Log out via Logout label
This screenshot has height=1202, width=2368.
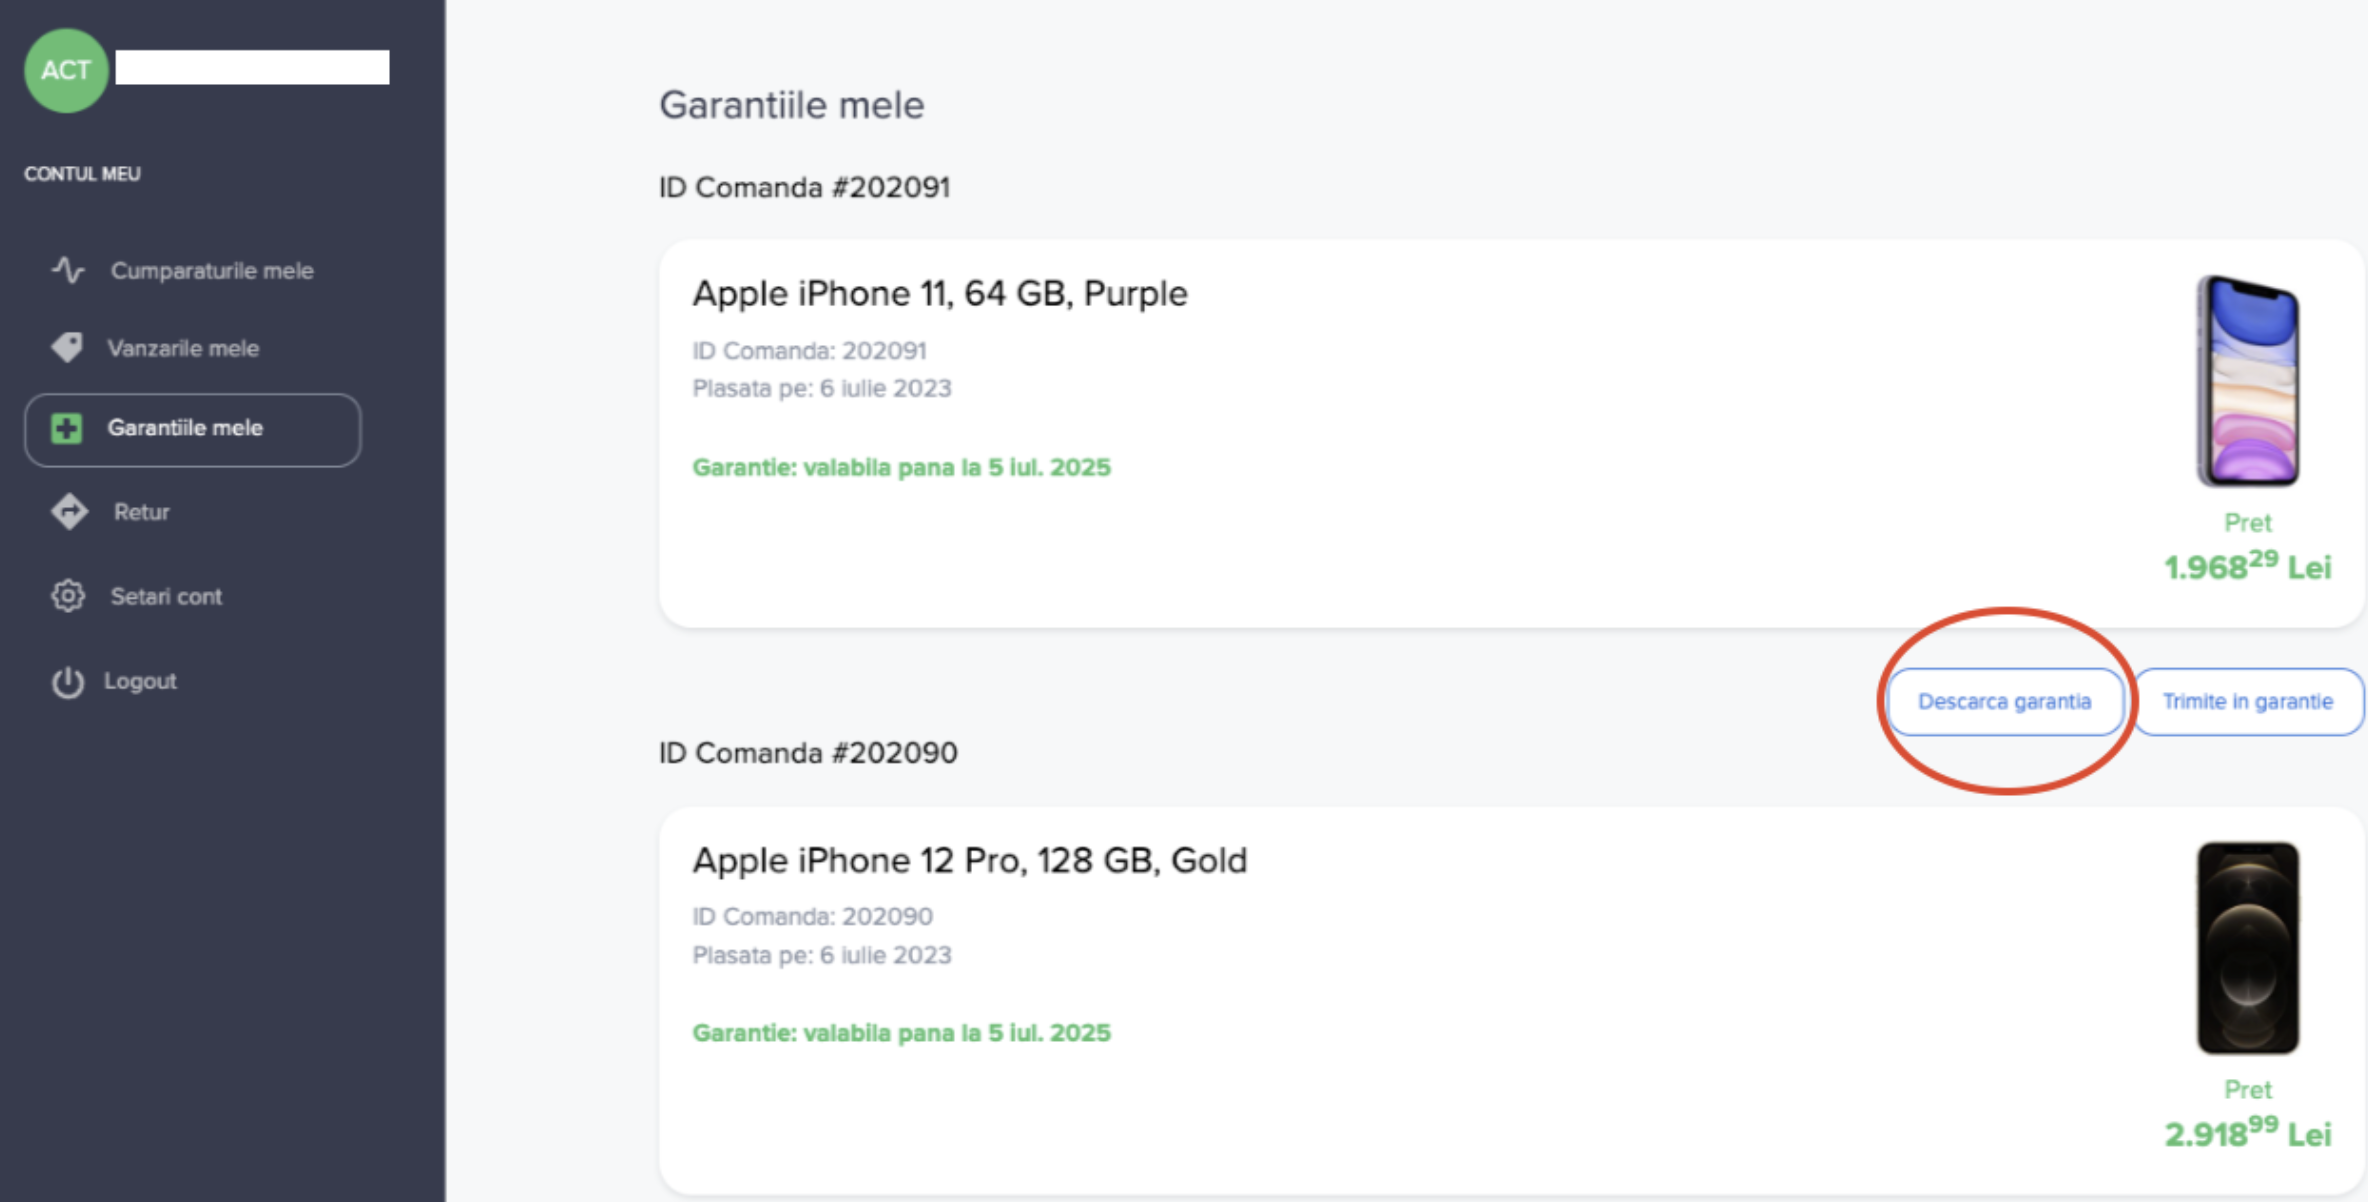pos(140,681)
